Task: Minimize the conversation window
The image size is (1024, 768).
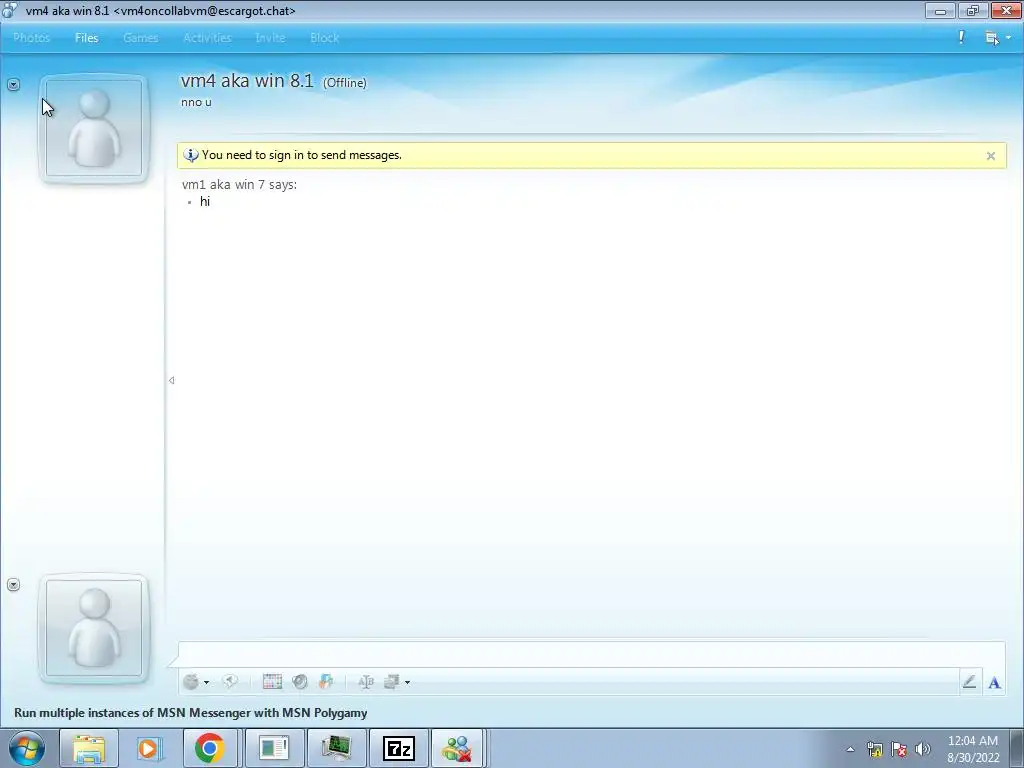Action: 940,10
